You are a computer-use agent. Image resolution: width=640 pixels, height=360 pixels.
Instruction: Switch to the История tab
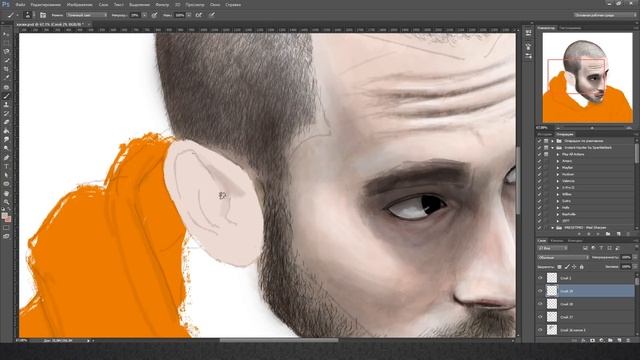tap(544, 134)
